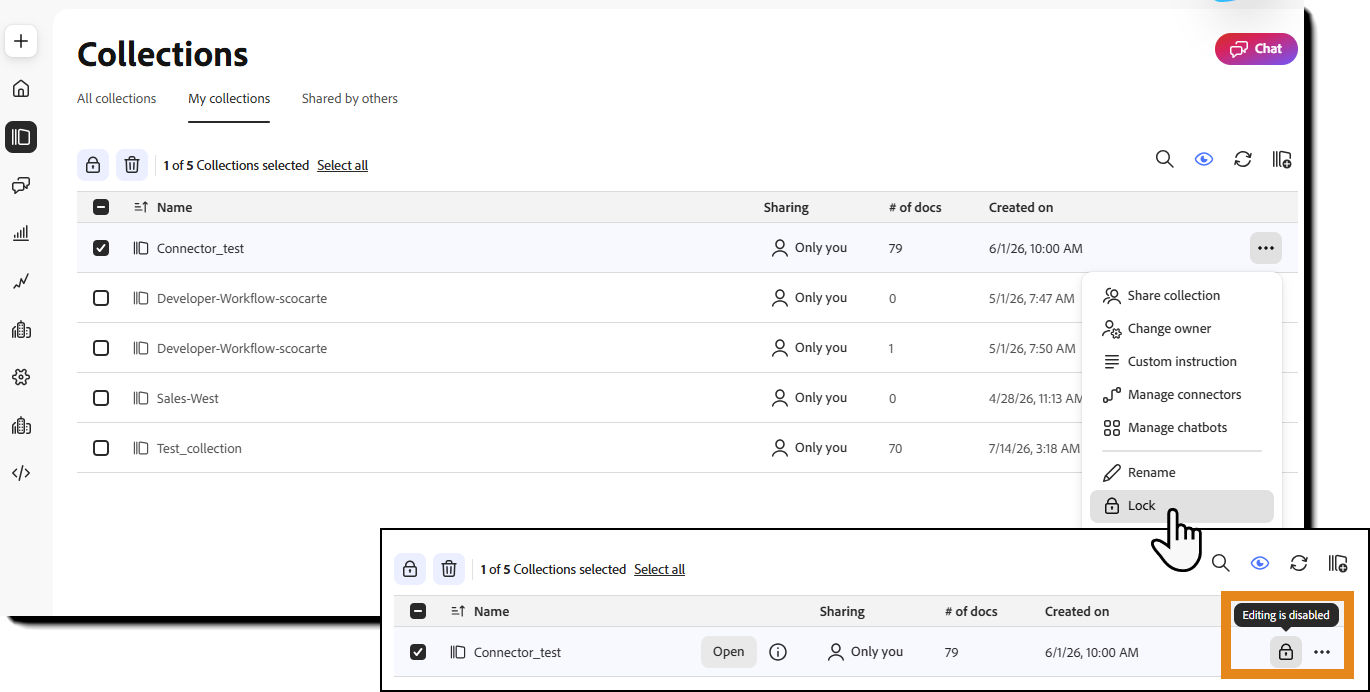Choose Change owner from context menu

(1181, 329)
